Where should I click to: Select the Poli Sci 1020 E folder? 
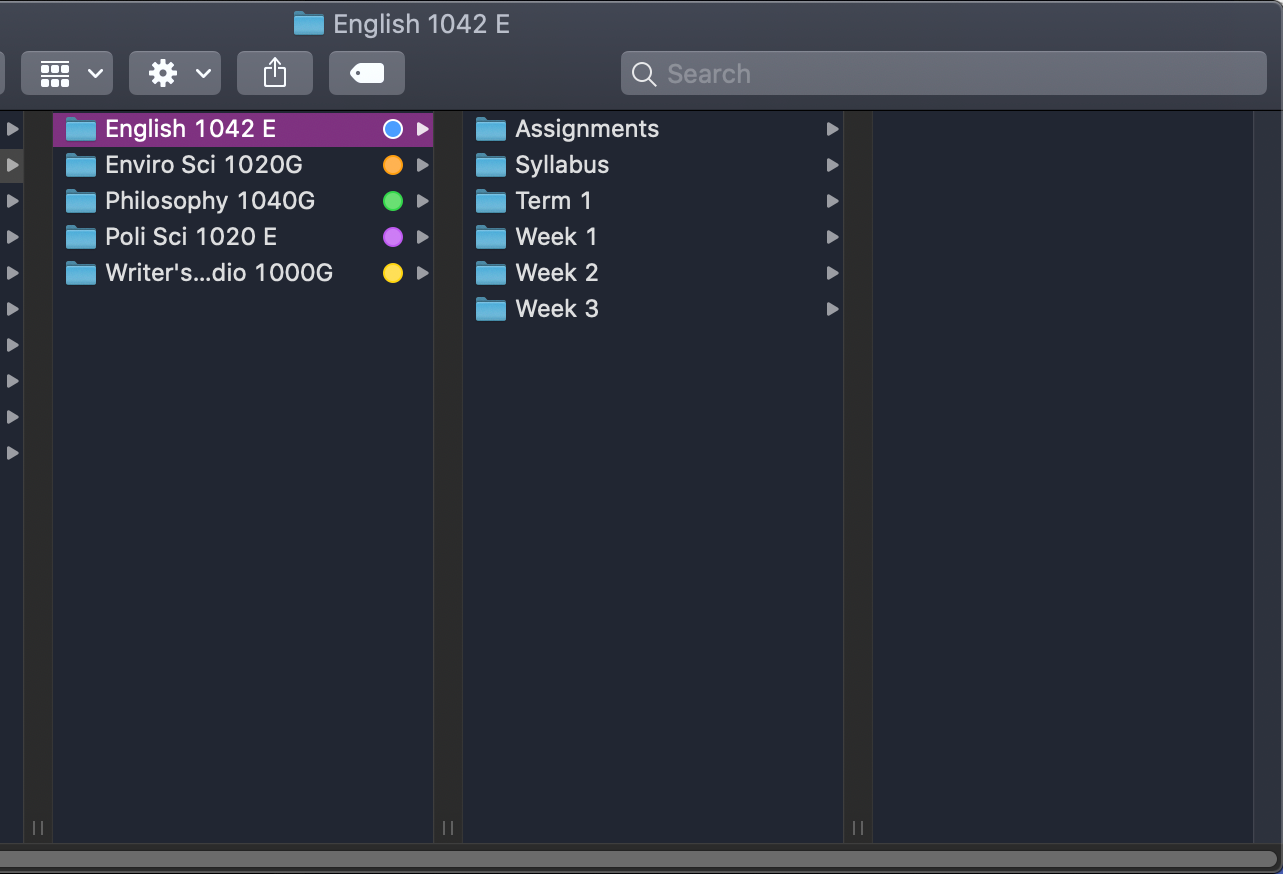click(x=243, y=237)
